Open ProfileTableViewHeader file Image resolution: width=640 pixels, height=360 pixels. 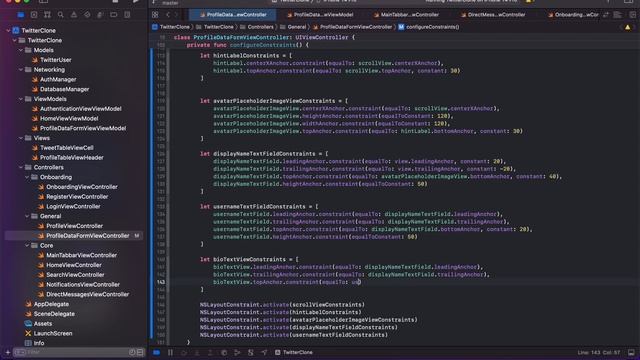click(71, 158)
